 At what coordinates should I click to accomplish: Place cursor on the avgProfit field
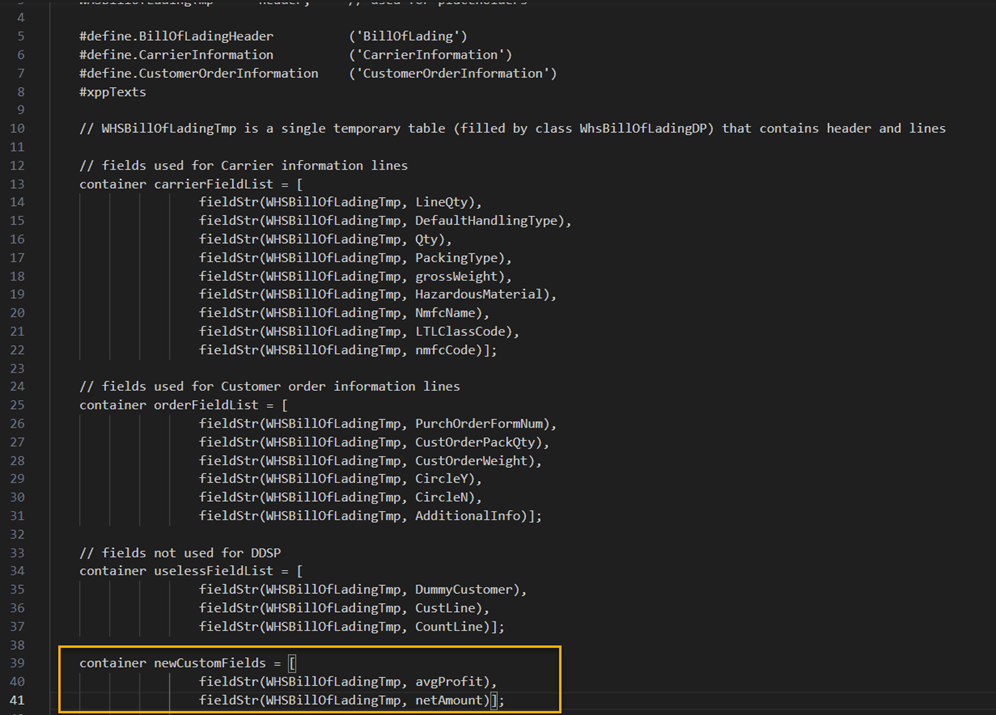[452, 682]
